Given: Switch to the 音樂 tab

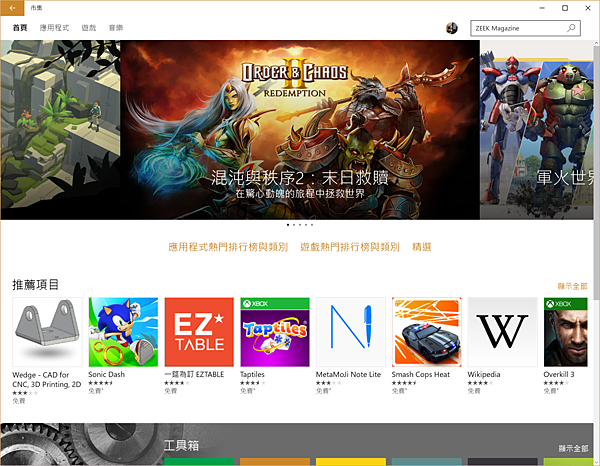Looking at the screenshot, I should click(116, 28).
